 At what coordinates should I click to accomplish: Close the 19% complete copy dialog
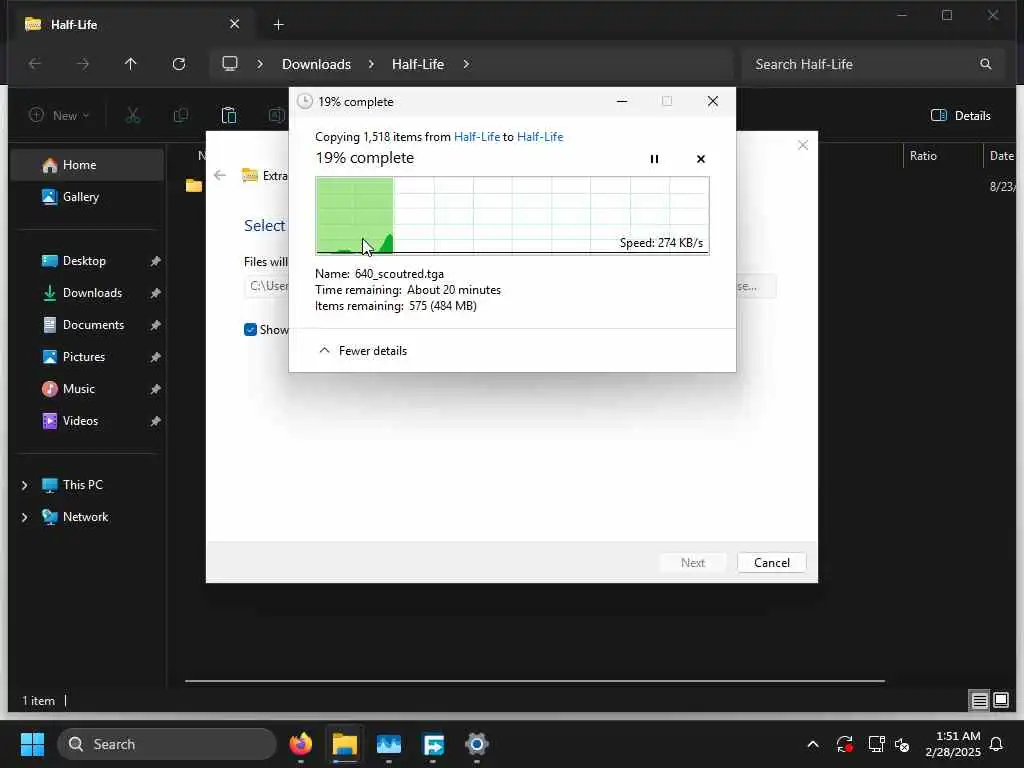[x=712, y=101]
